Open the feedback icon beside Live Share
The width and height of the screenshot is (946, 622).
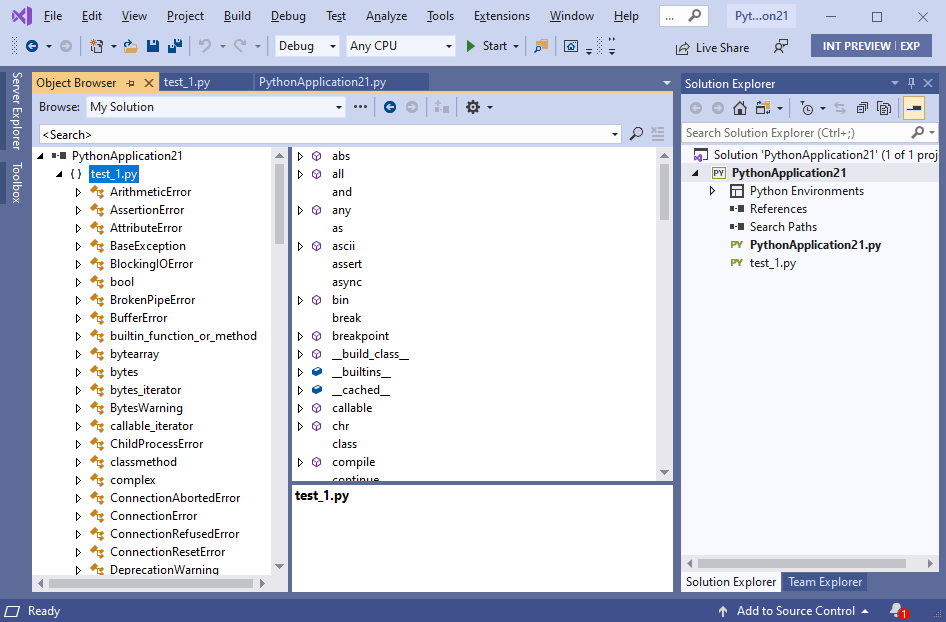[781, 46]
